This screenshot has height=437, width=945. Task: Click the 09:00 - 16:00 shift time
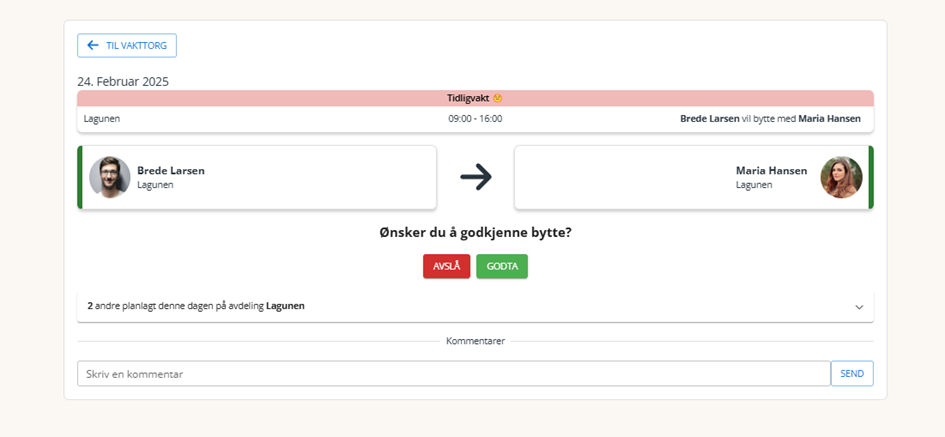coord(475,119)
